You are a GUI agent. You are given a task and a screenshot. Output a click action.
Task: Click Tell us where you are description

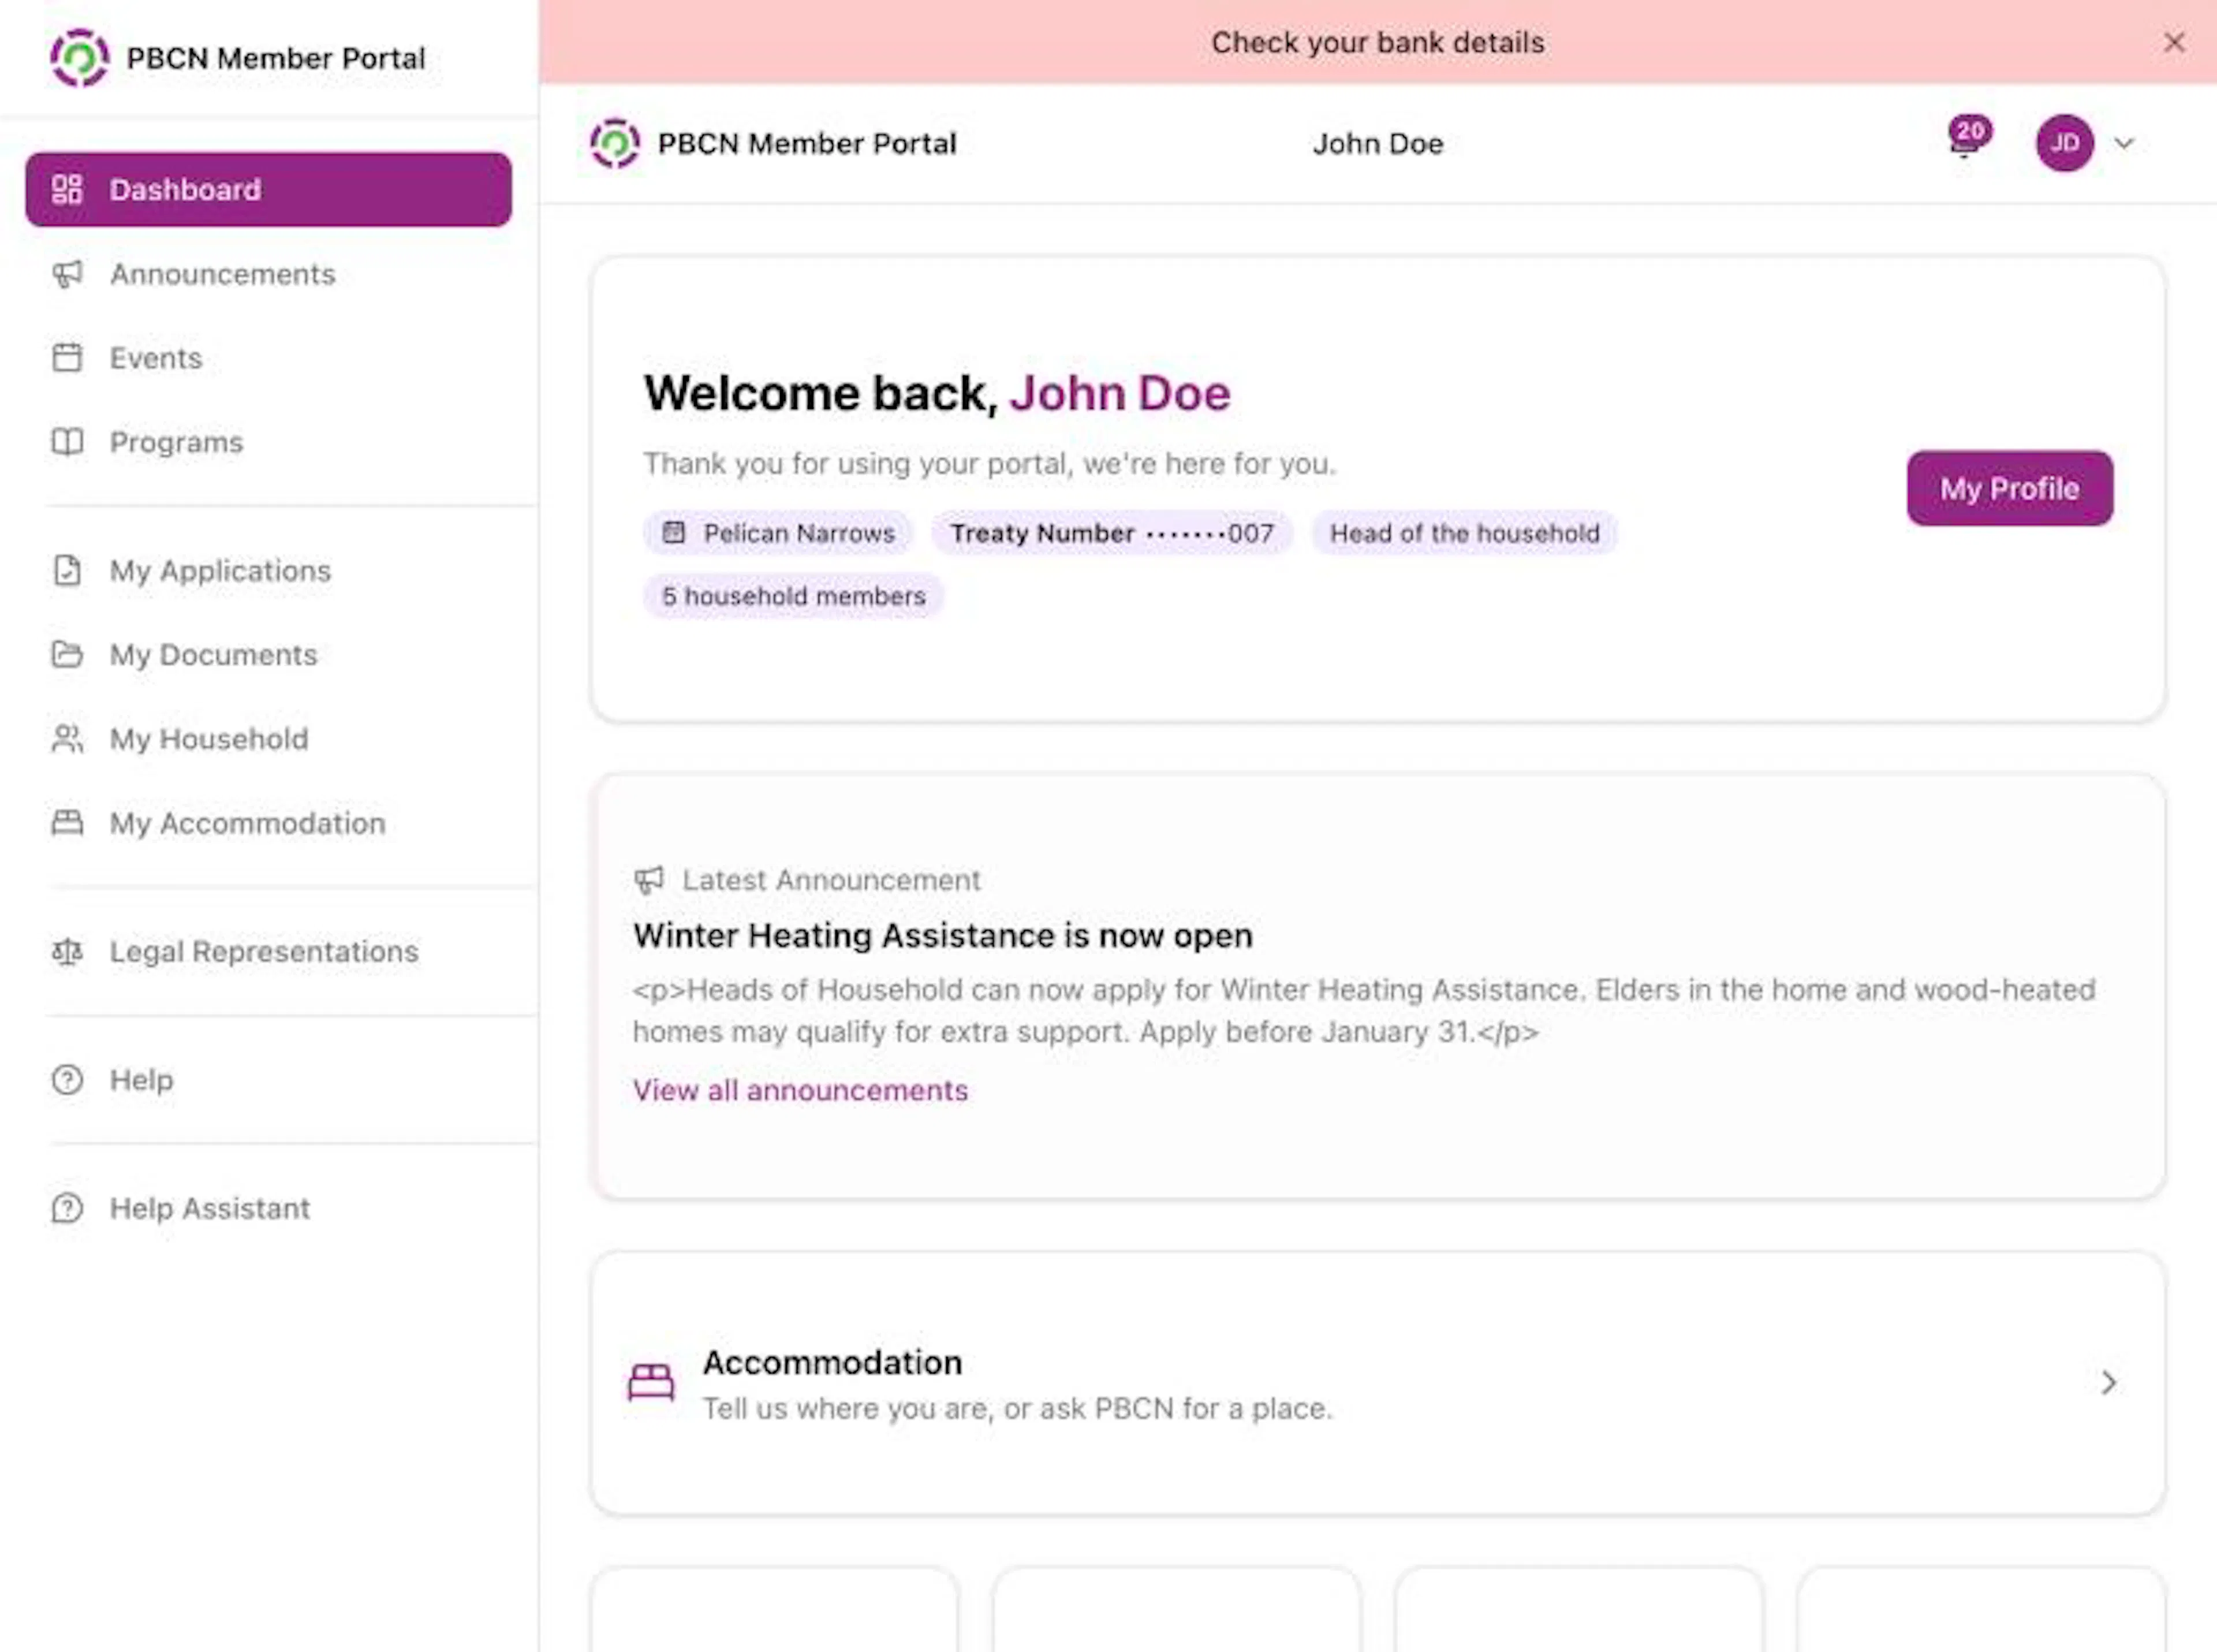(x=1017, y=1408)
